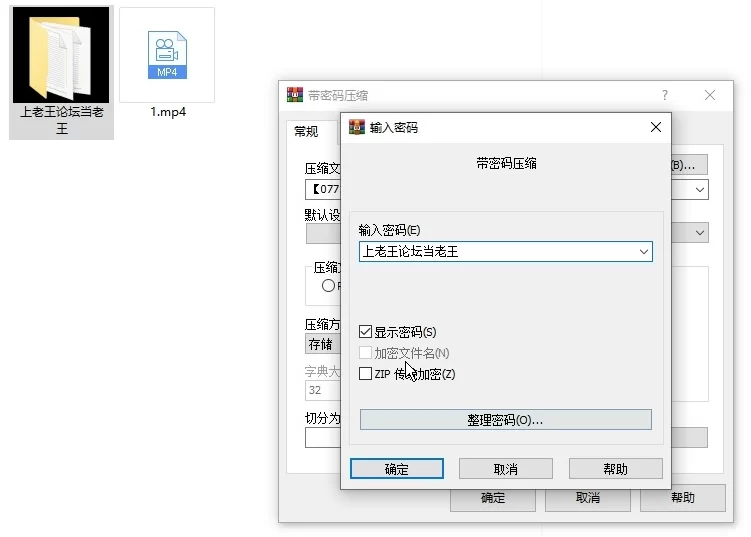The width and height of the screenshot is (751, 537).
Task: Open the archive name dropdown arrow below the (B)... button
Action: 700,189
